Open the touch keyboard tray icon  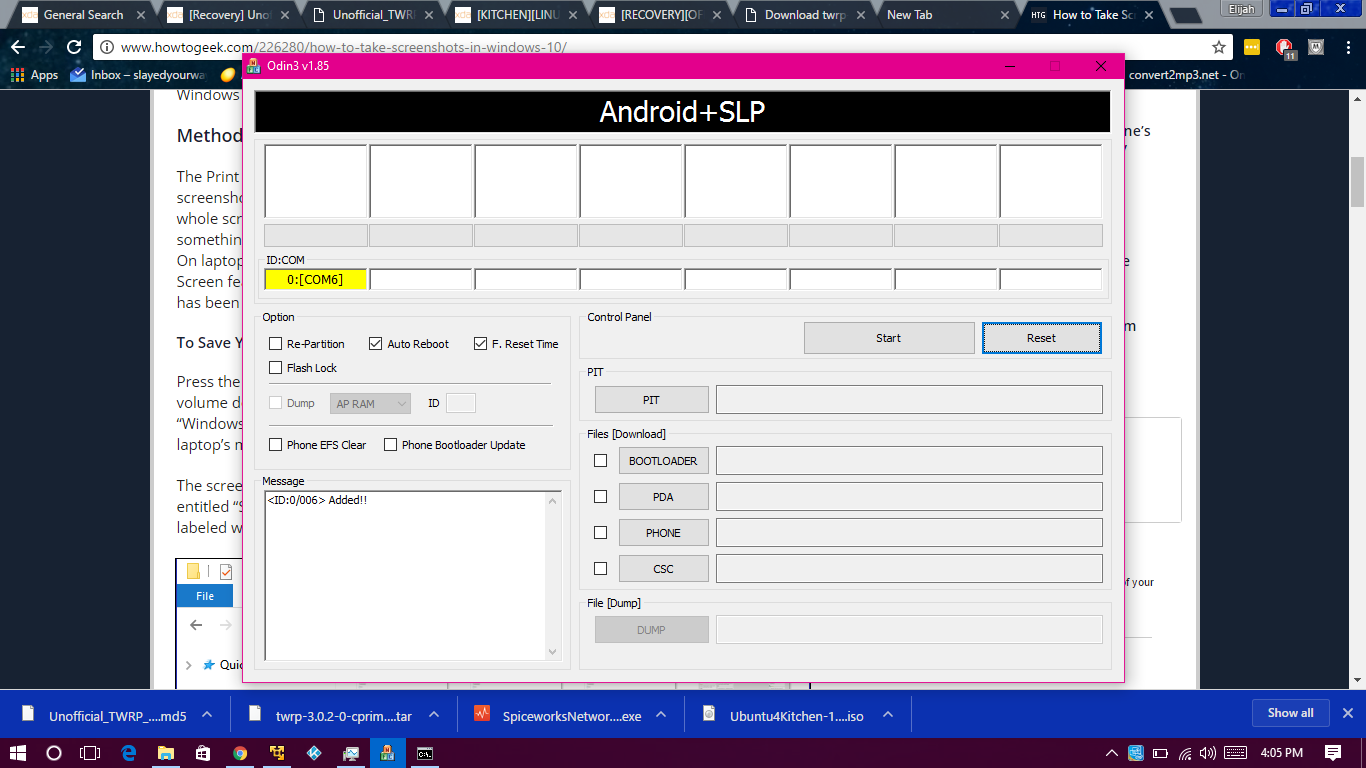[1236, 753]
